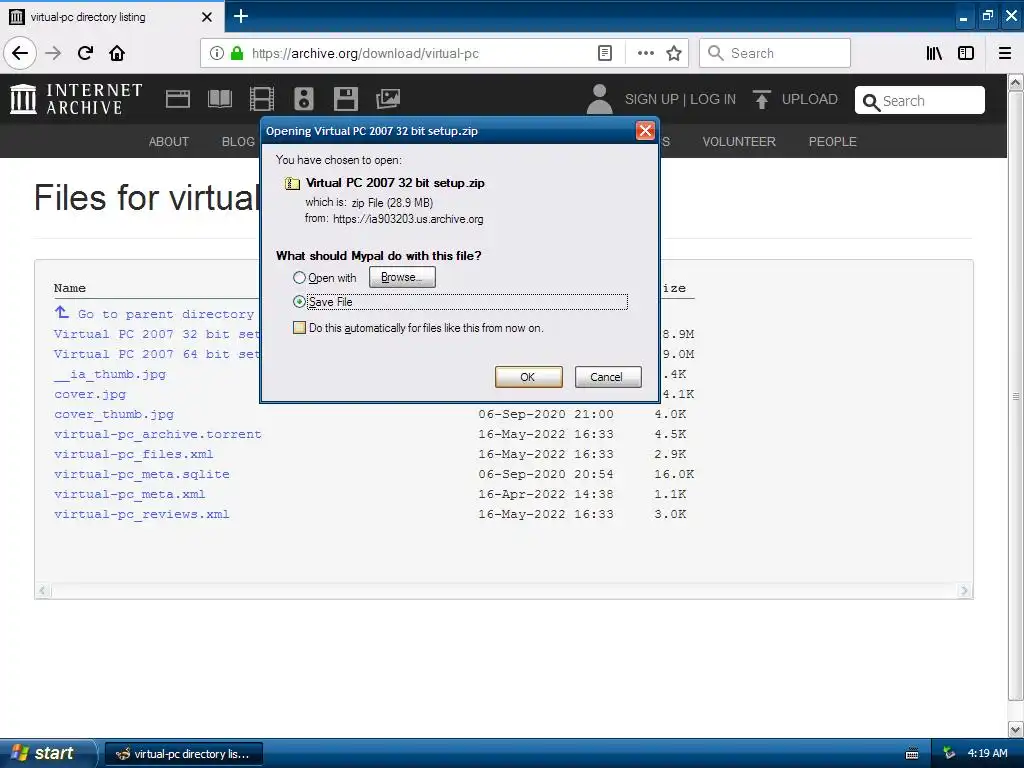Enable Do this automatically checkbox
Image resolution: width=1024 pixels, height=768 pixels.
click(299, 328)
